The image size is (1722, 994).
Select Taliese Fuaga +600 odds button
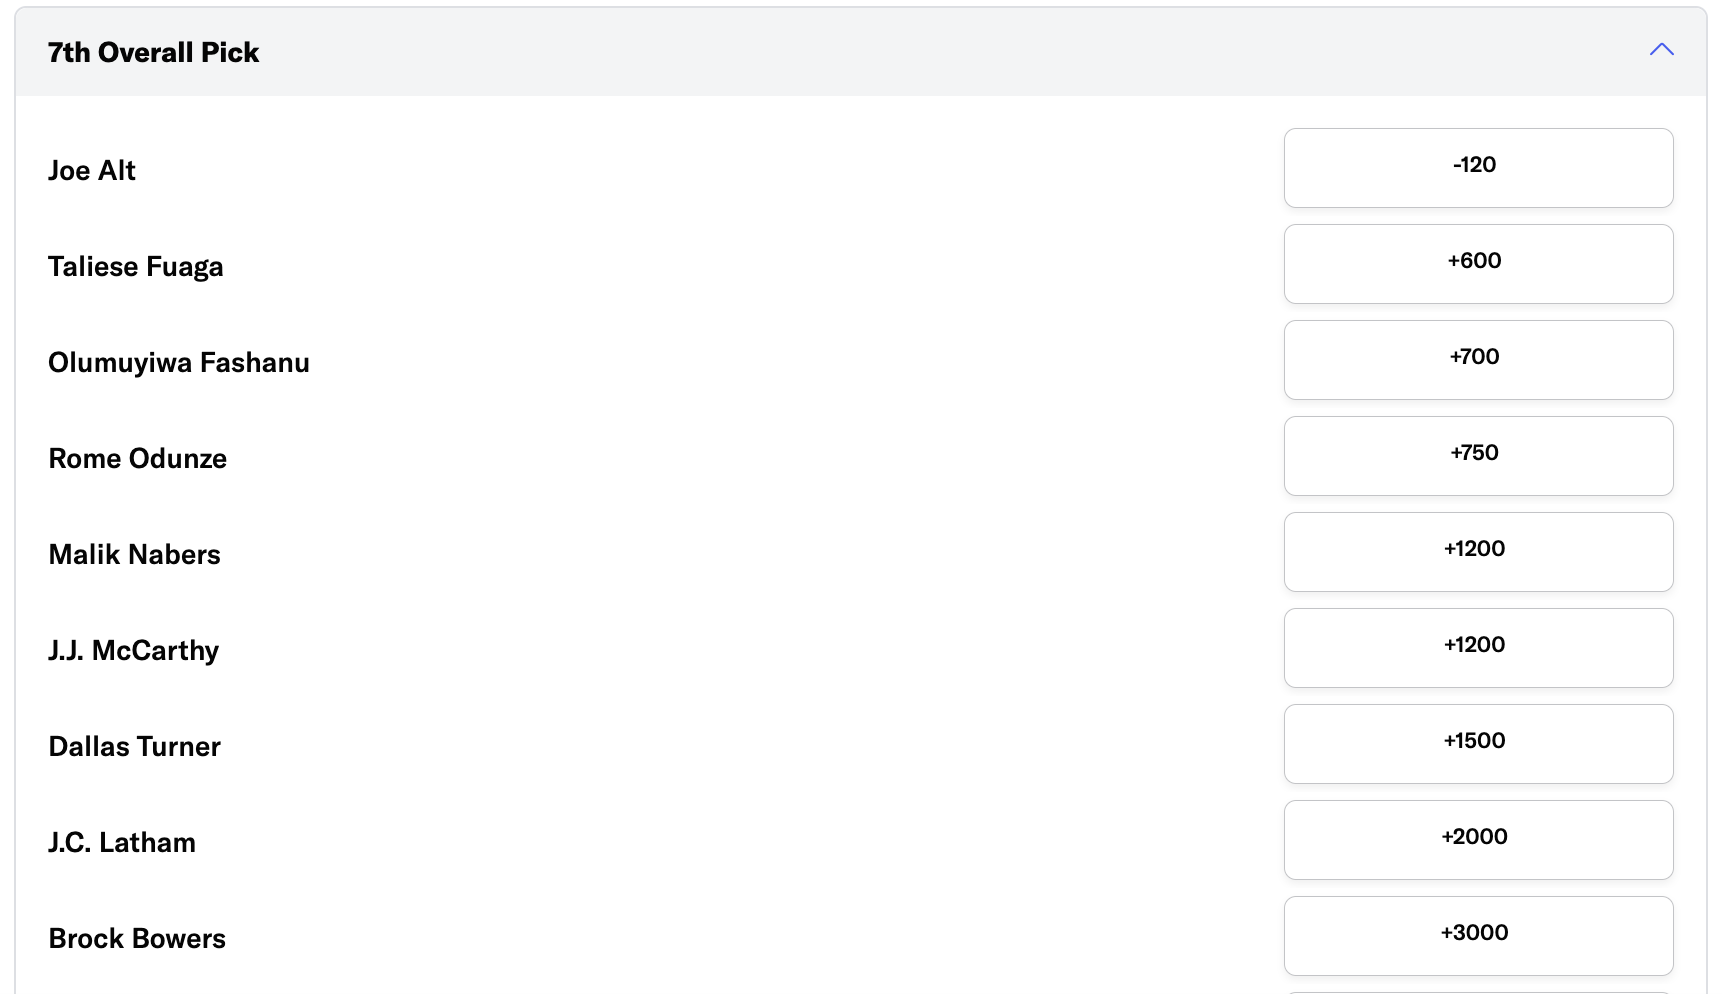tap(1478, 264)
